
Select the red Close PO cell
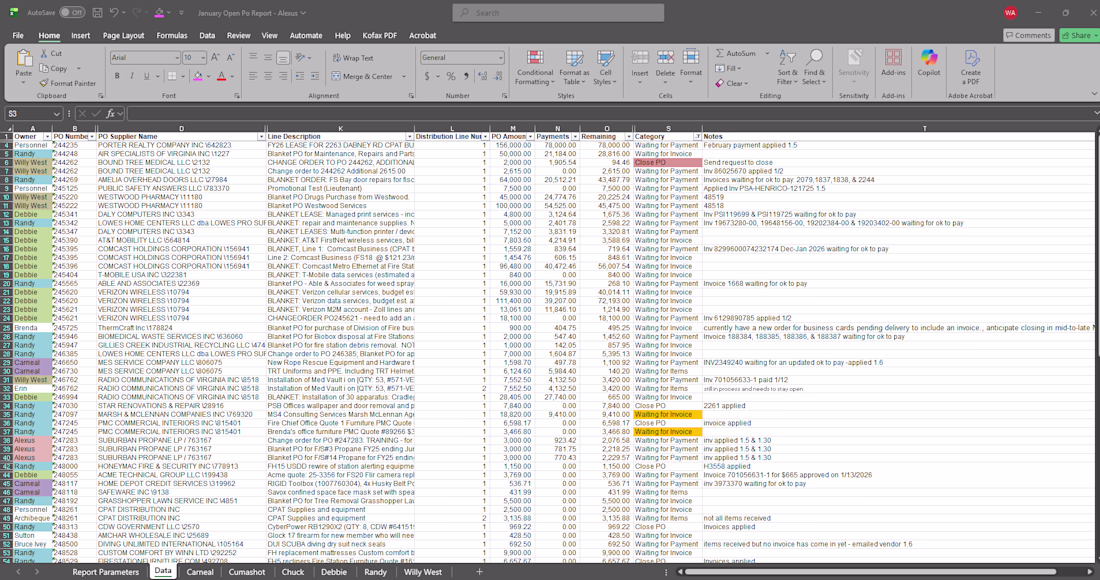click(x=667, y=162)
